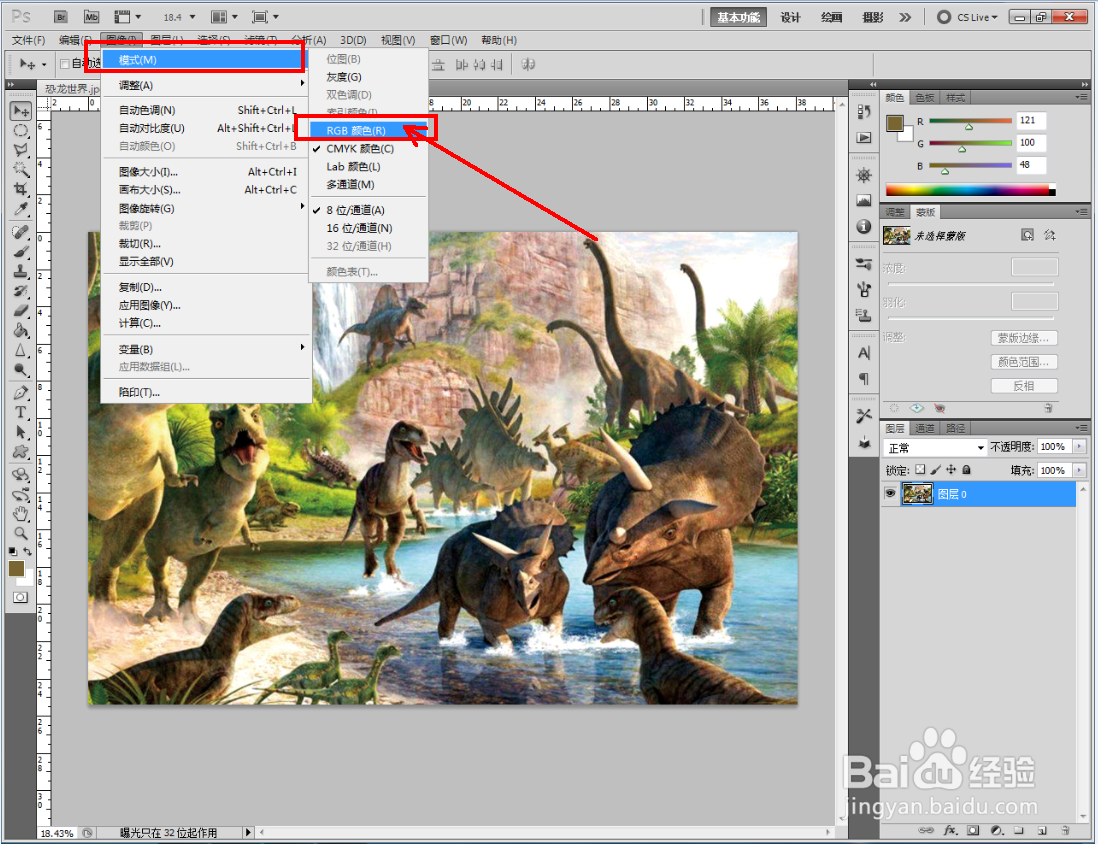Switch to the 色板 swatches tab
The width and height of the screenshot is (1098, 844).
click(x=924, y=97)
